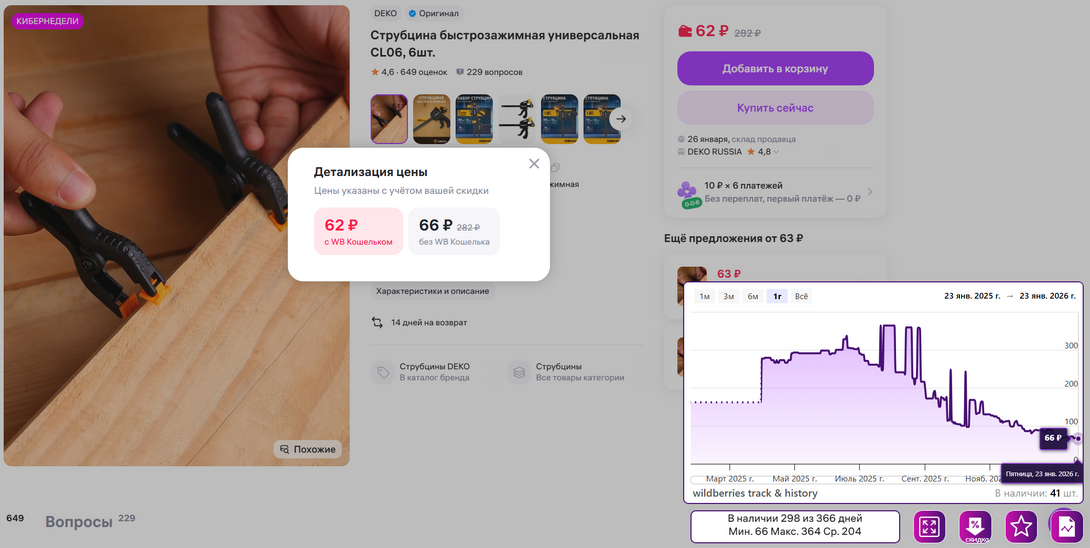Viewport: 1090px width, 548px height.
Task: Click the price history chart document icon
Action: [1067, 526]
